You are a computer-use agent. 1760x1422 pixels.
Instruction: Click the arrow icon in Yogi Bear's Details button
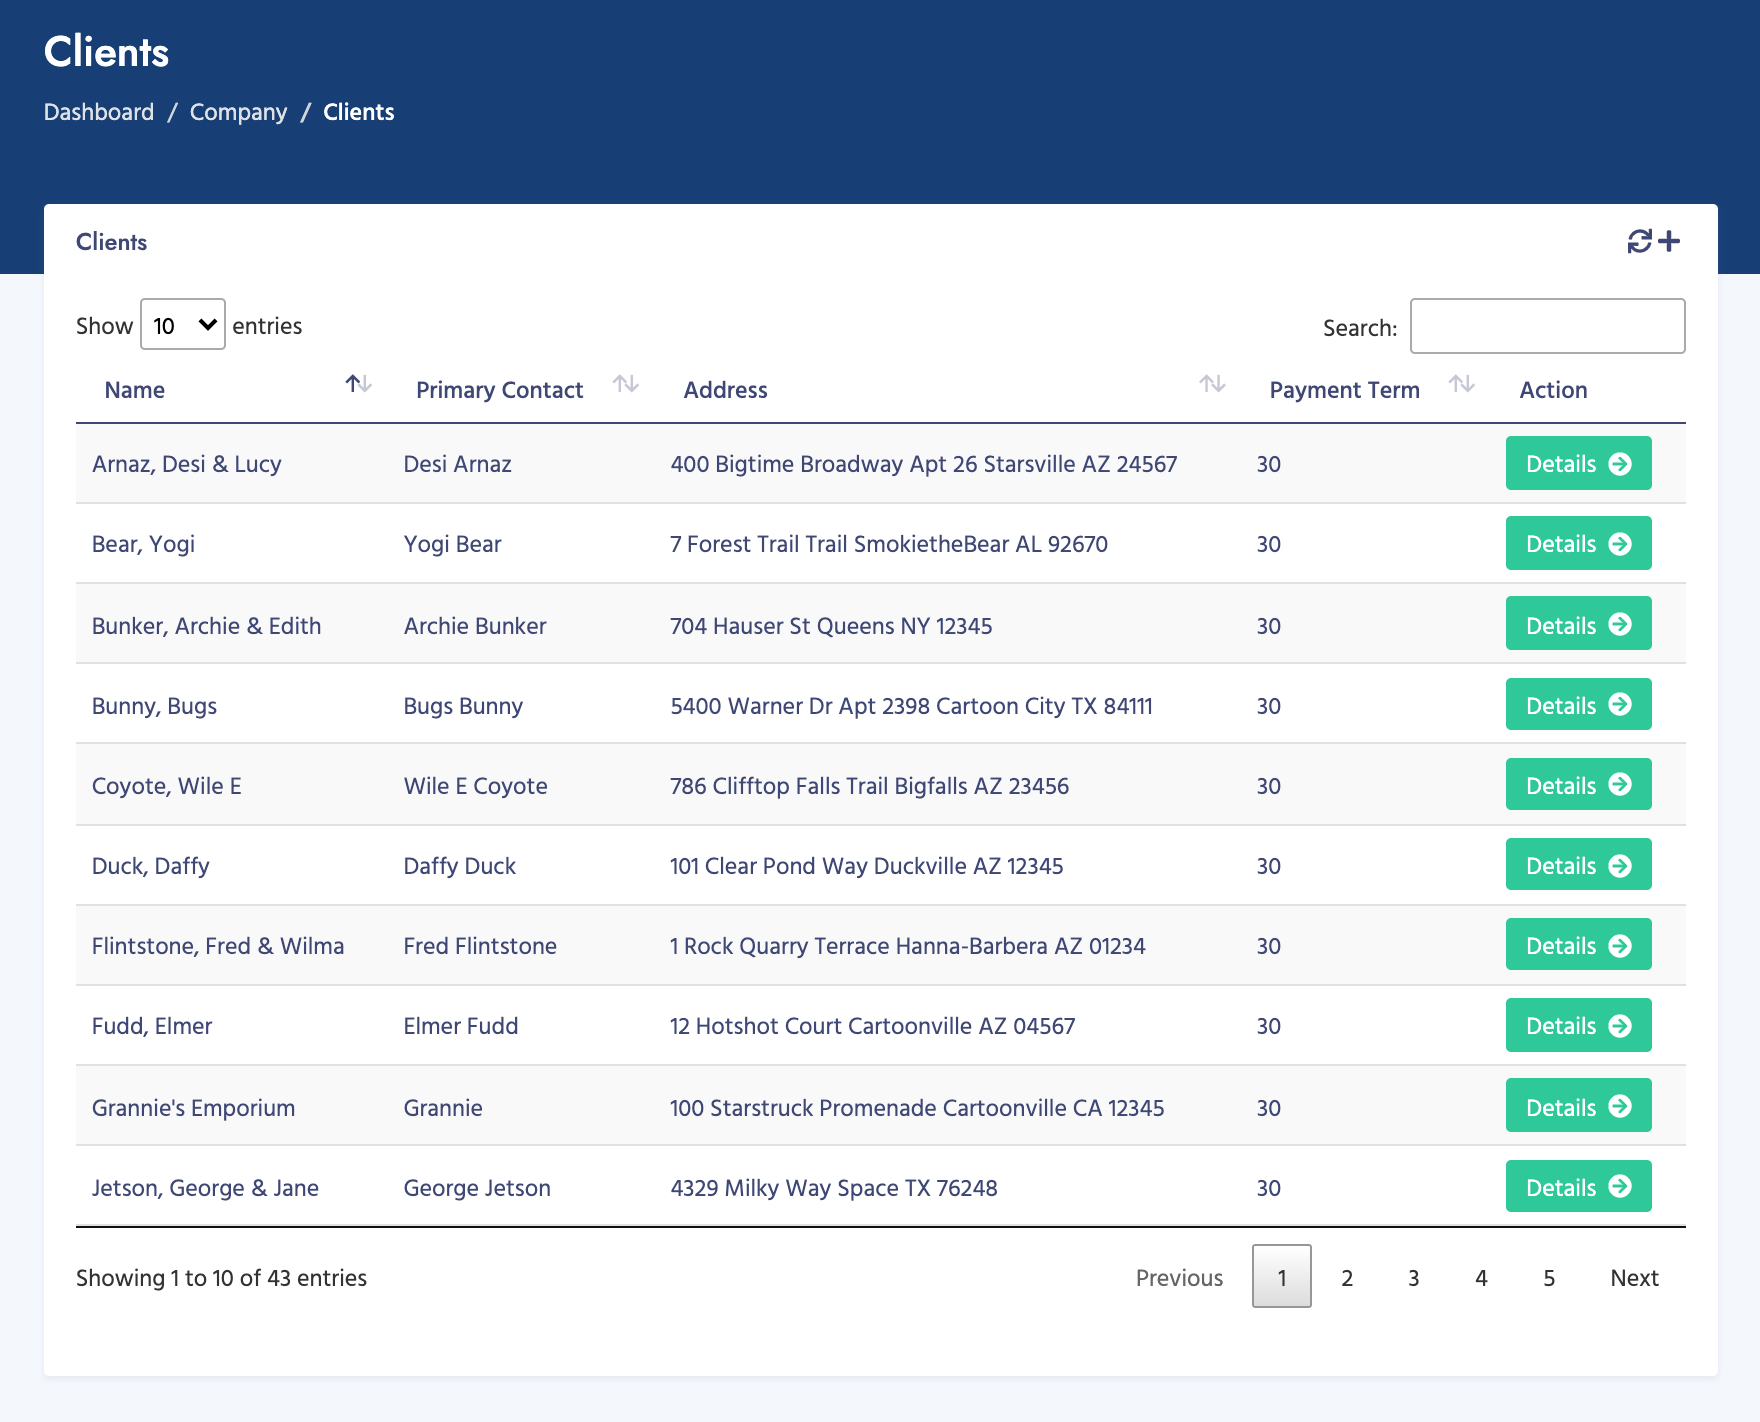(x=1621, y=544)
